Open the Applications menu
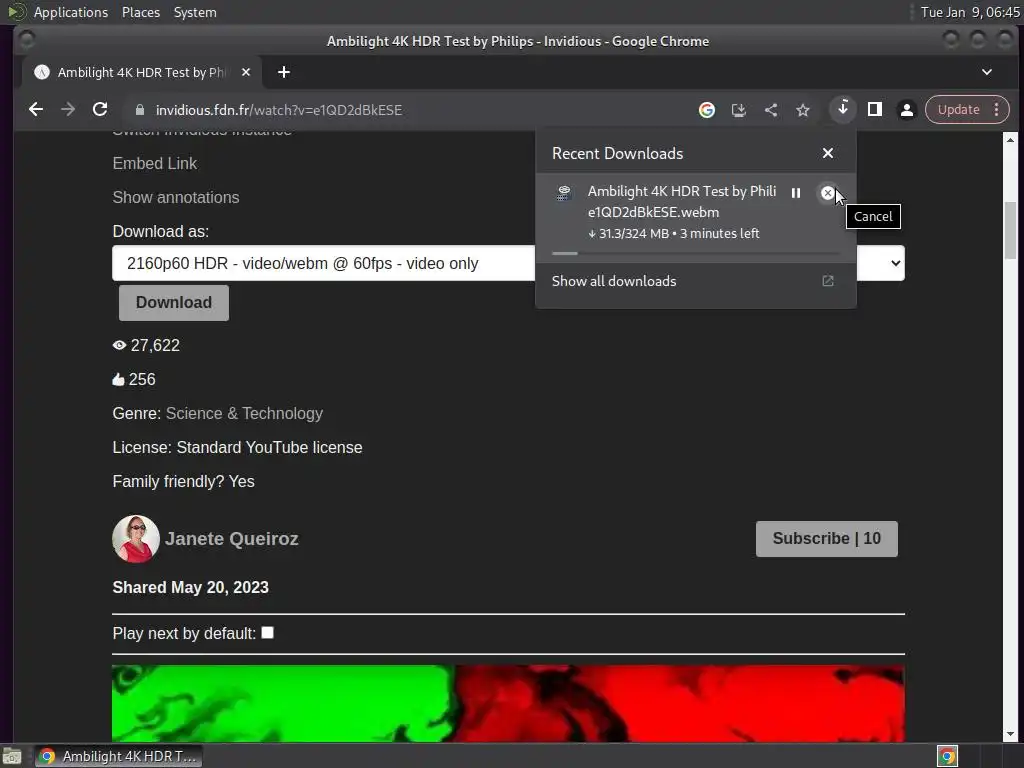This screenshot has width=1024, height=768. click(71, 12)
